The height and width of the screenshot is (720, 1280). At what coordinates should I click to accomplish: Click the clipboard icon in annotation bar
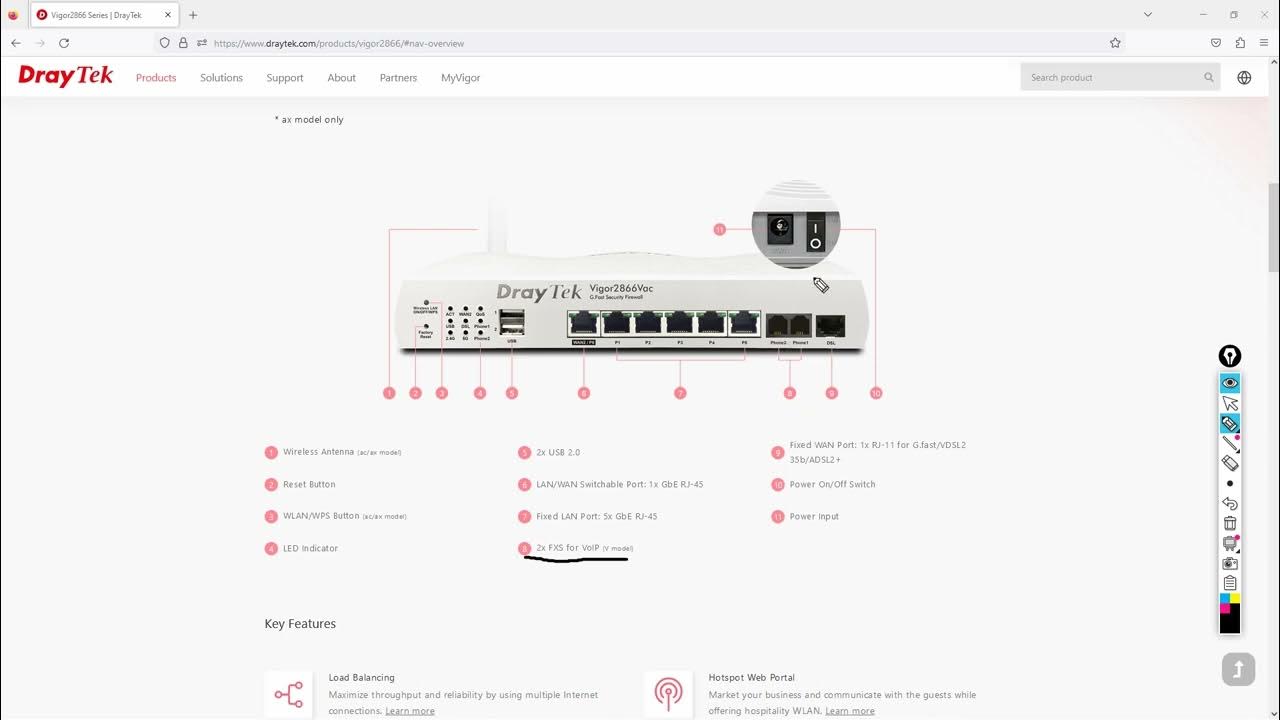1230,583
